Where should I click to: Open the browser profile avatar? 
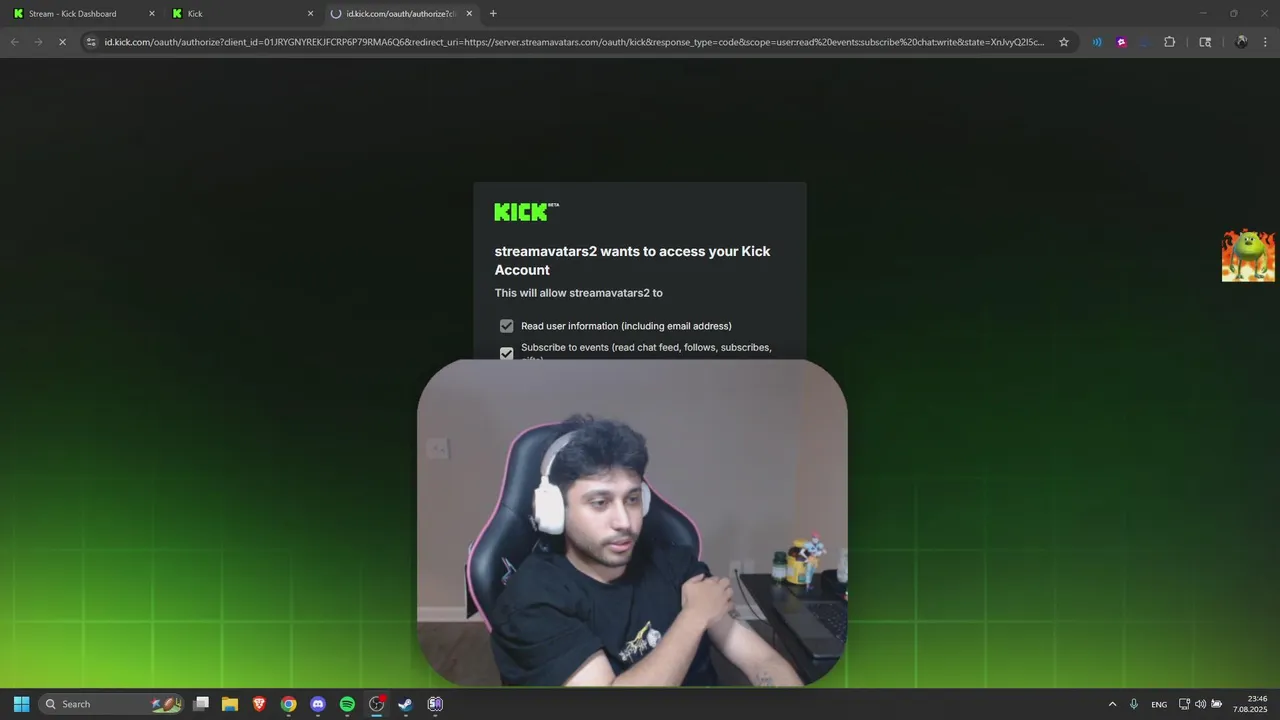(1241, 42)
